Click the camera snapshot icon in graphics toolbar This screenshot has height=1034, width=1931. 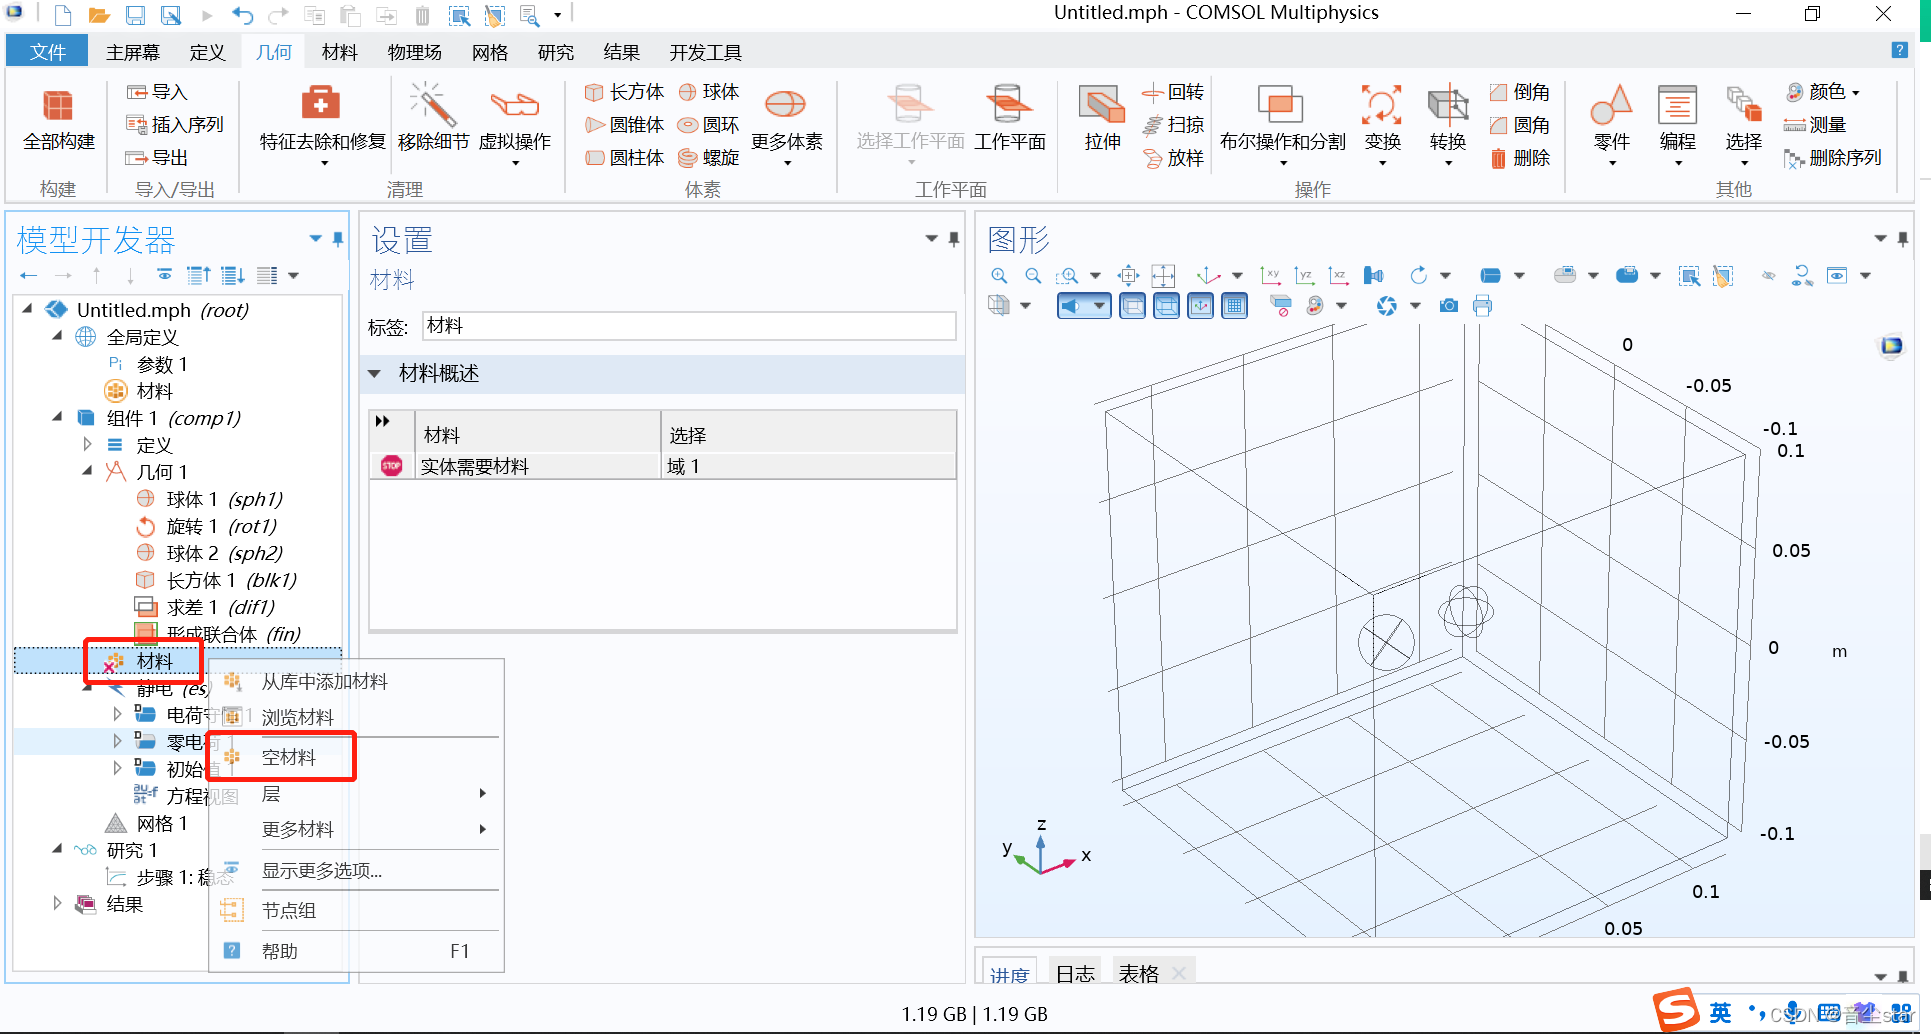(x=1448, y=306)
